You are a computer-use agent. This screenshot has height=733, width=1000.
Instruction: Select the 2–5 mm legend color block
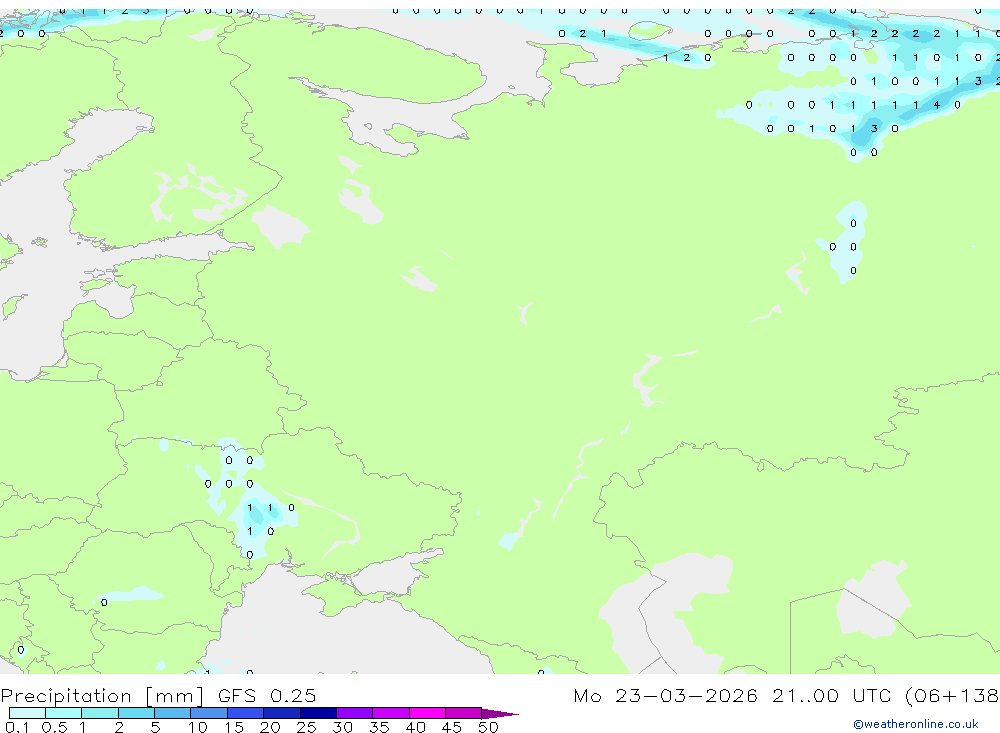pos(136,713)
